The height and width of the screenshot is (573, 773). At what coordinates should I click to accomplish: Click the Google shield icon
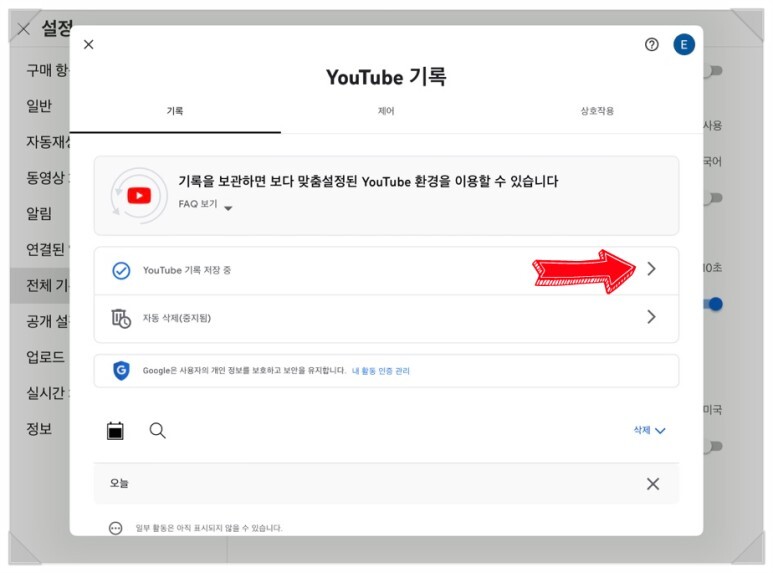(121, 370)
